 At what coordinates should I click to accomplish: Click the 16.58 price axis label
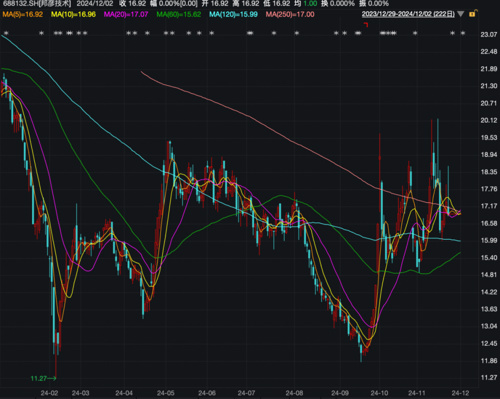(x=489, y=223)
